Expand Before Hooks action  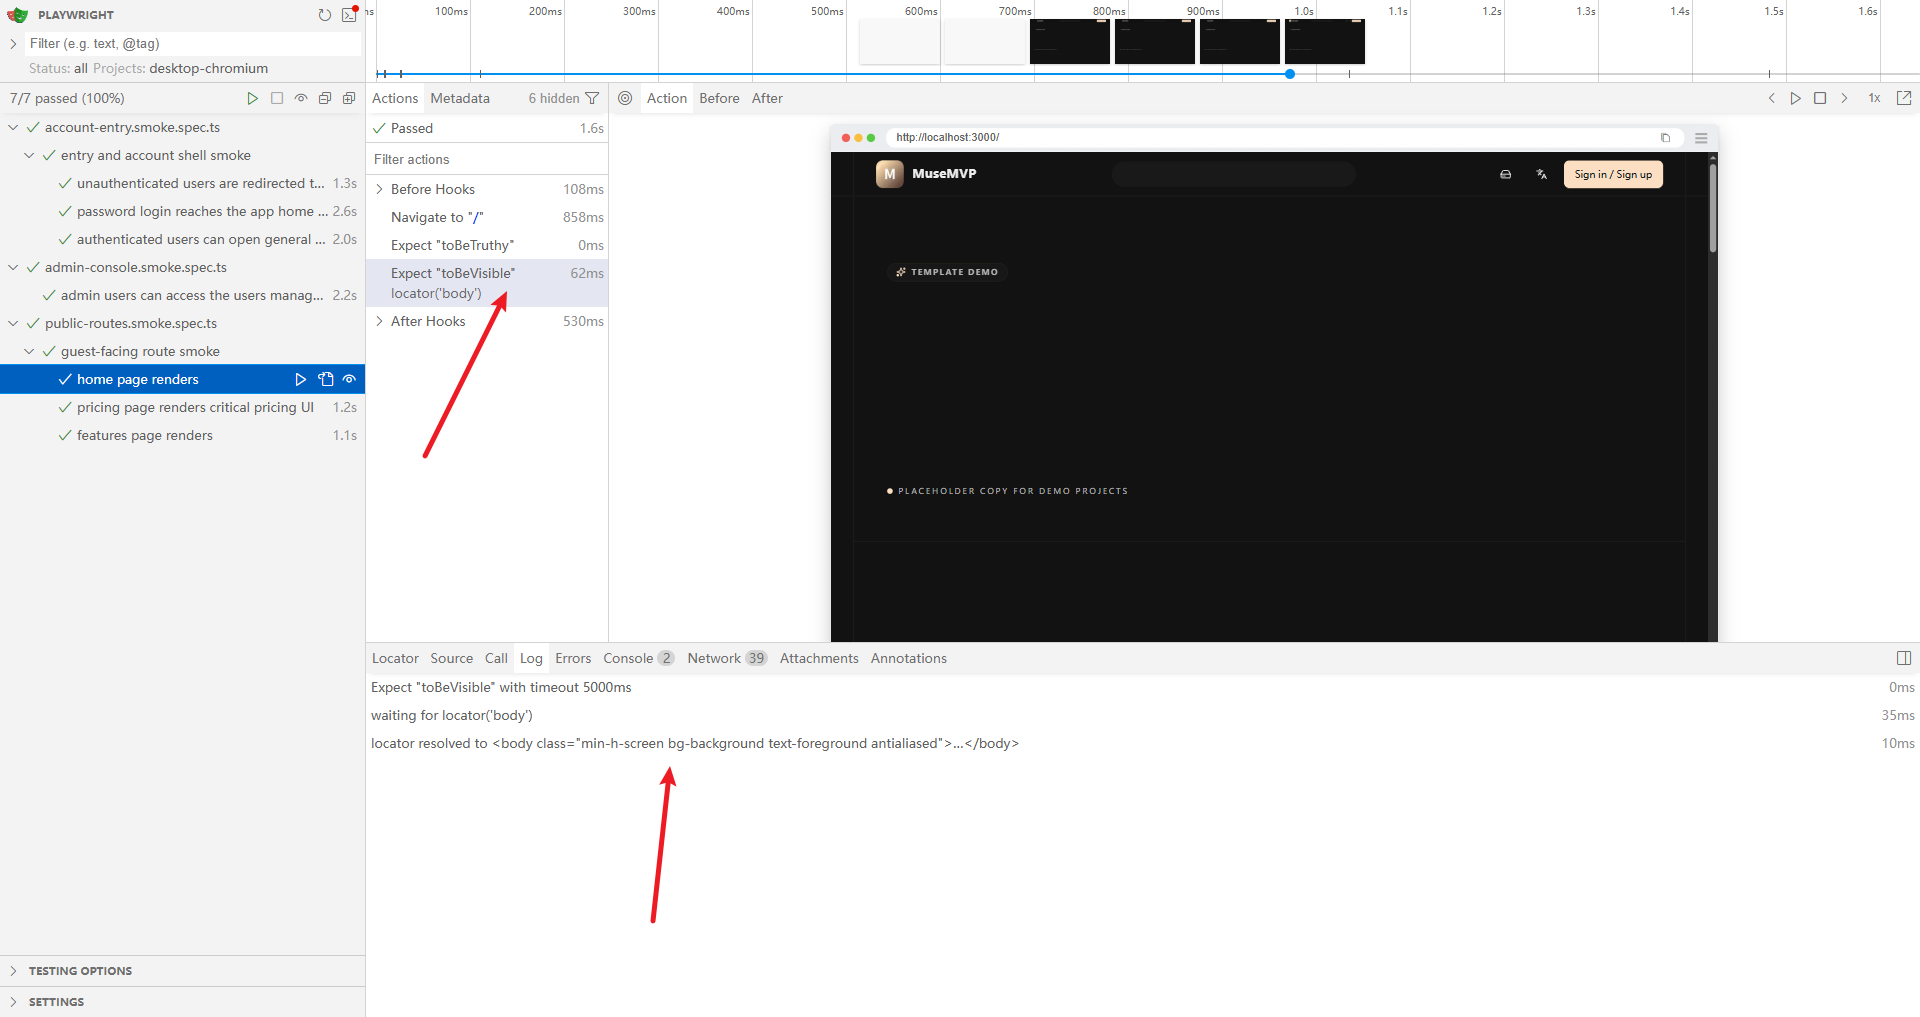click(379, 189)
